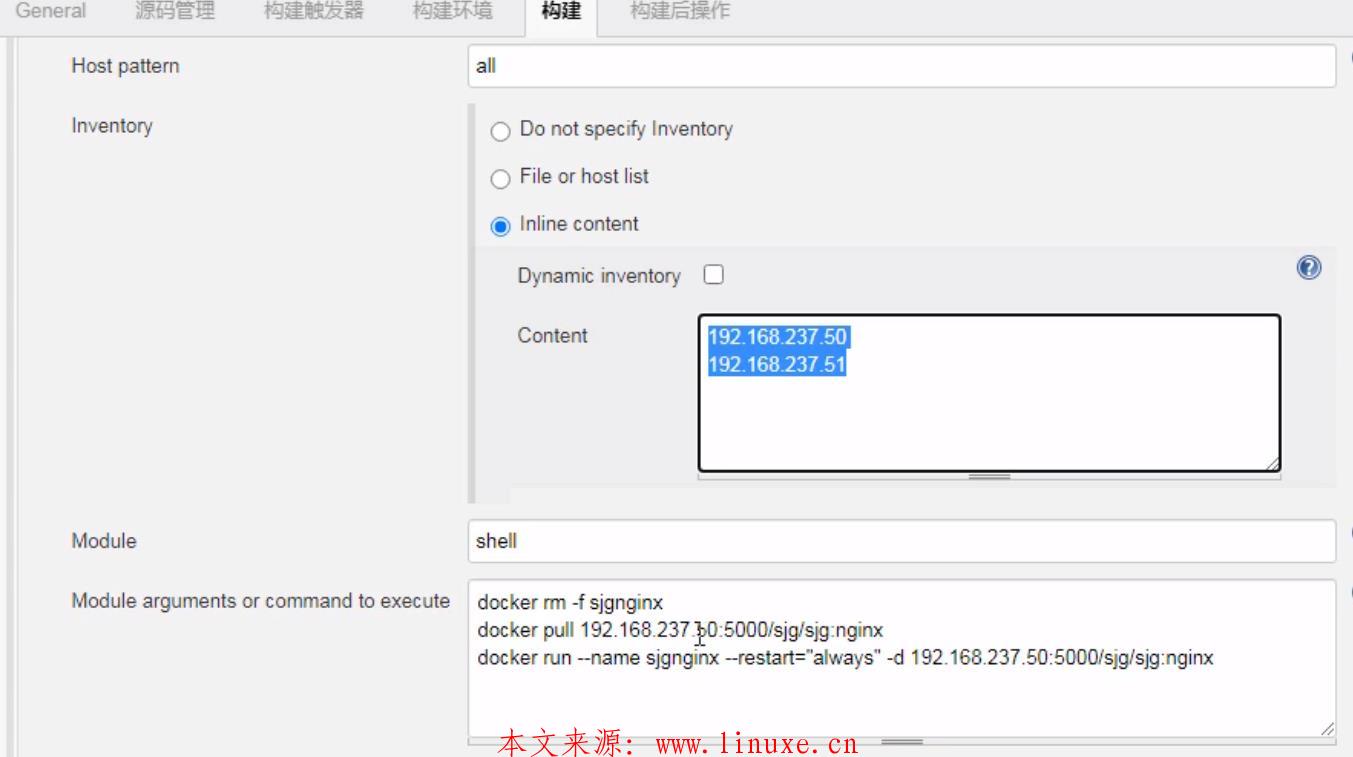This screenshot has height=757, width=1353.
Task: Select the 构建 tab
Action: tap(561, 12)
